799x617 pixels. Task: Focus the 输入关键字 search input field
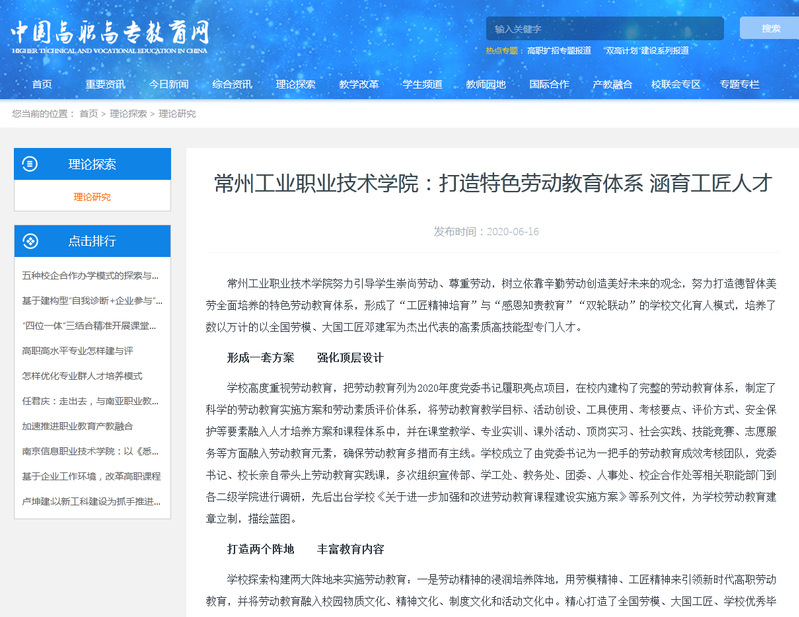[604, 29]
